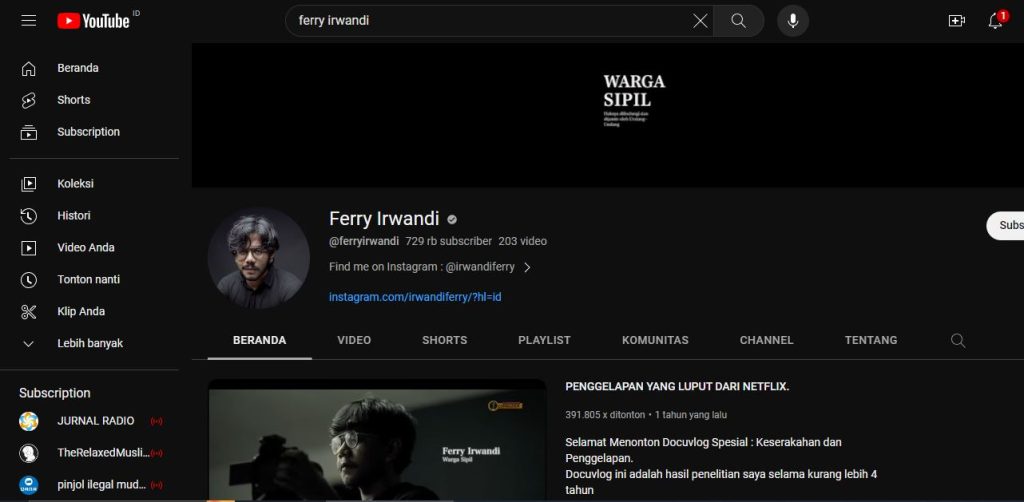Expand Lebih banyak in sidebar
1024x502 pixels.
point(89,344)
